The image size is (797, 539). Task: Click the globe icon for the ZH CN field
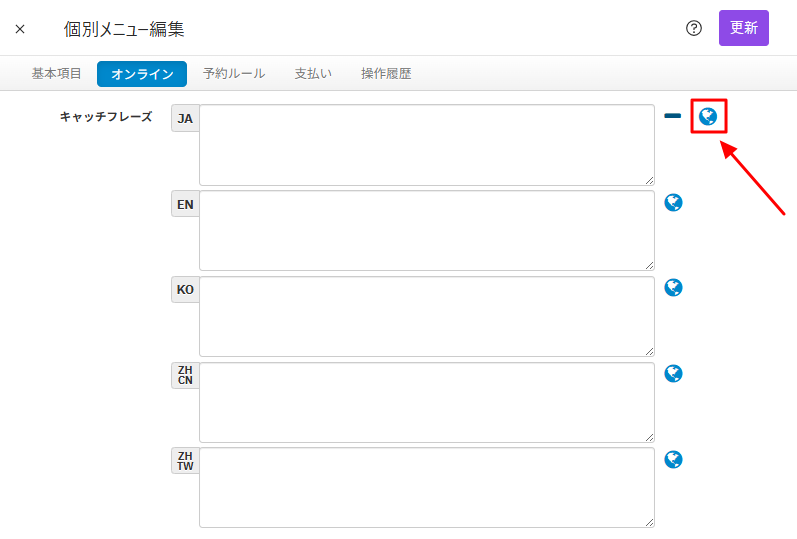click(x=674, y=374)
